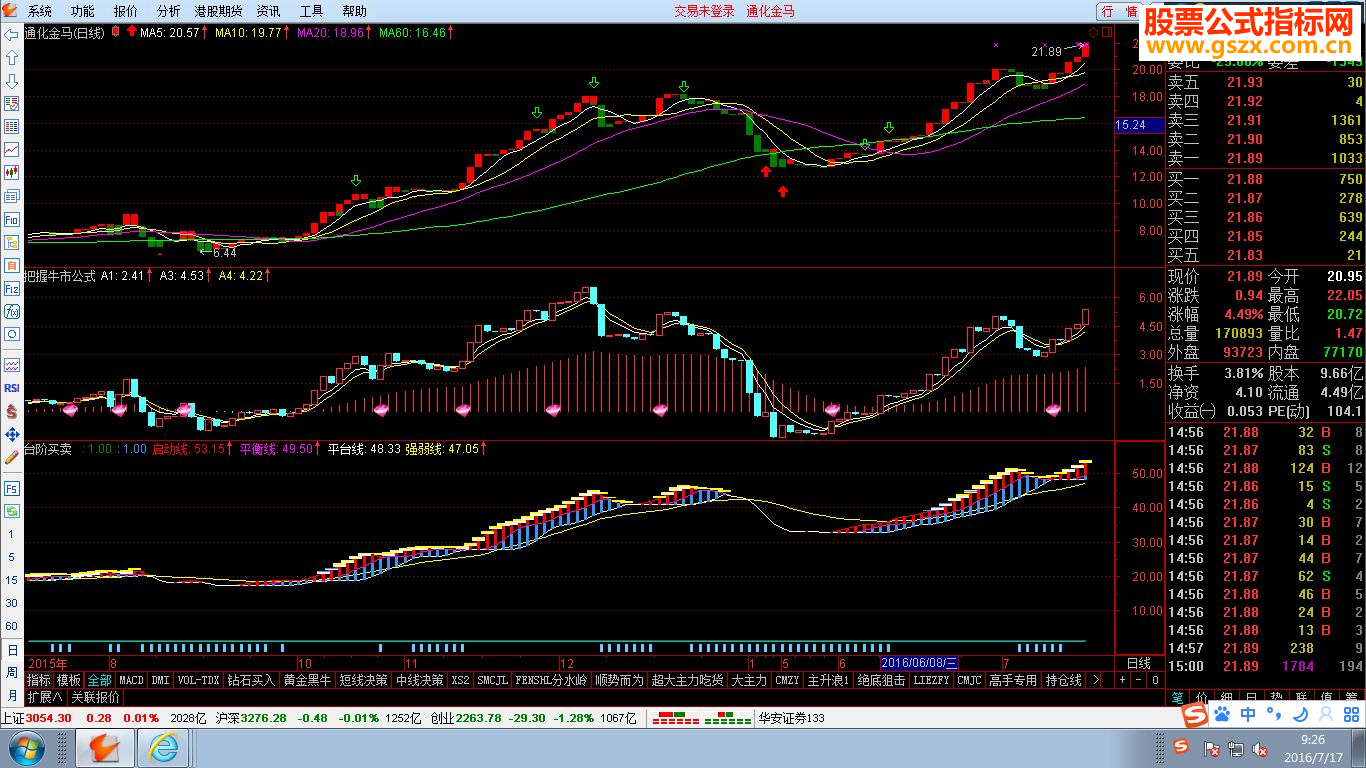The image size is (1366, 768).
Task: Select the VOL-TDX indicator tab
Action: (198, 680)
